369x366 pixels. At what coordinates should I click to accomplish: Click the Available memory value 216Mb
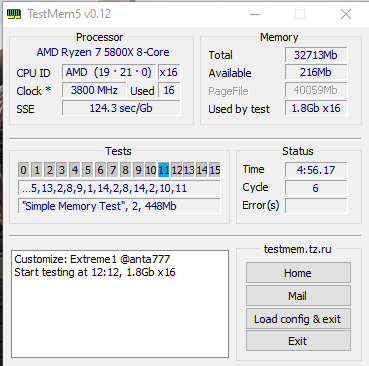(x=316, y=72)
